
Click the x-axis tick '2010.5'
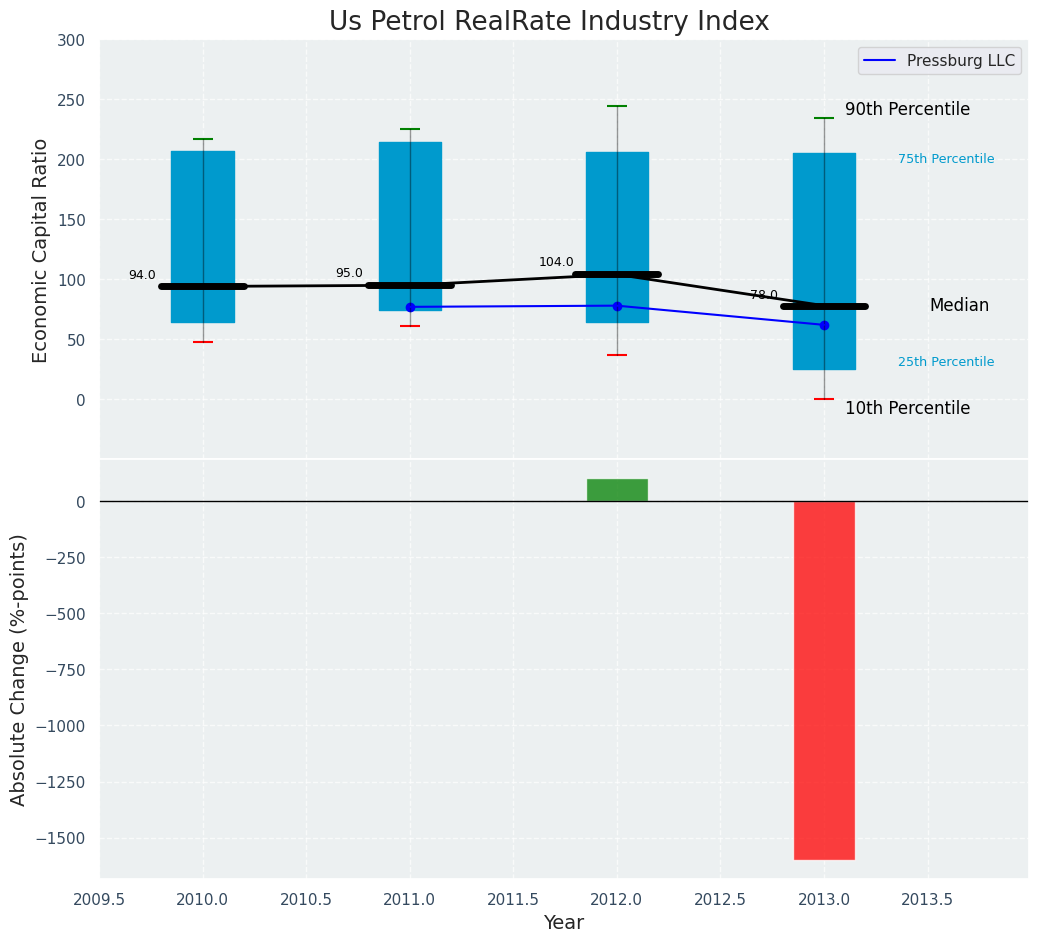(x=306, y=899)
